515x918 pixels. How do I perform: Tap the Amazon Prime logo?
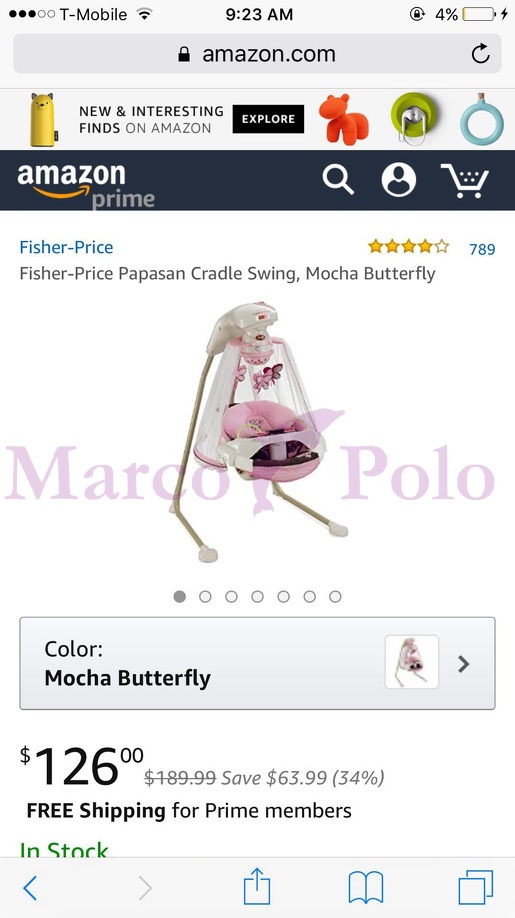point(86,186)
